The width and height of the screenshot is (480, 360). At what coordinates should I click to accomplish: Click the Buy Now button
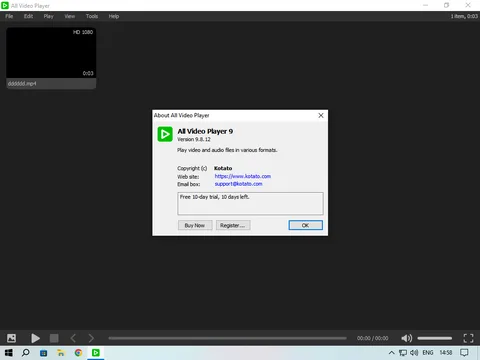195,225
